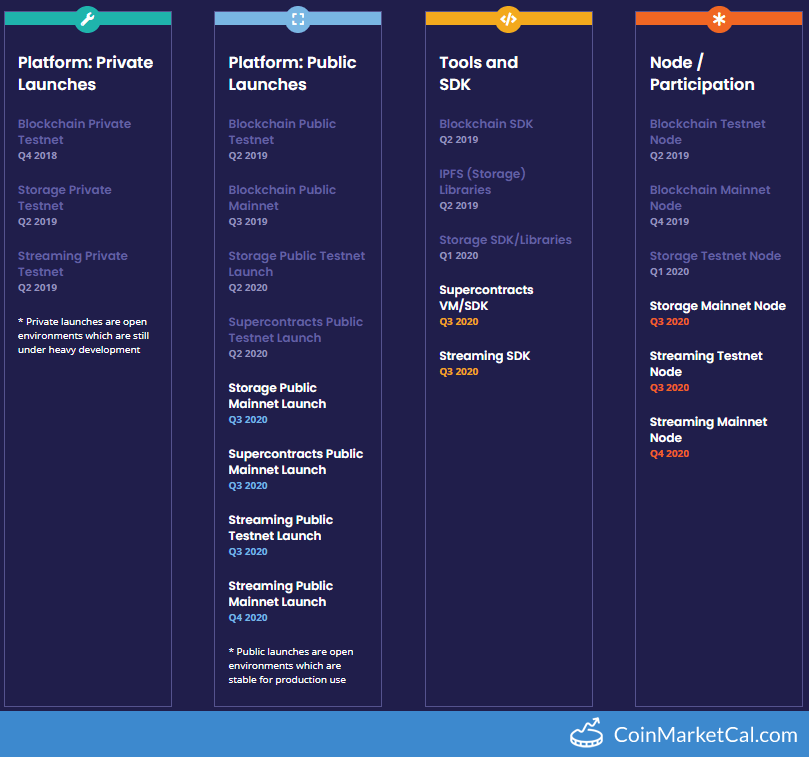Click the Tools and SDK heading

click(479, 73)
